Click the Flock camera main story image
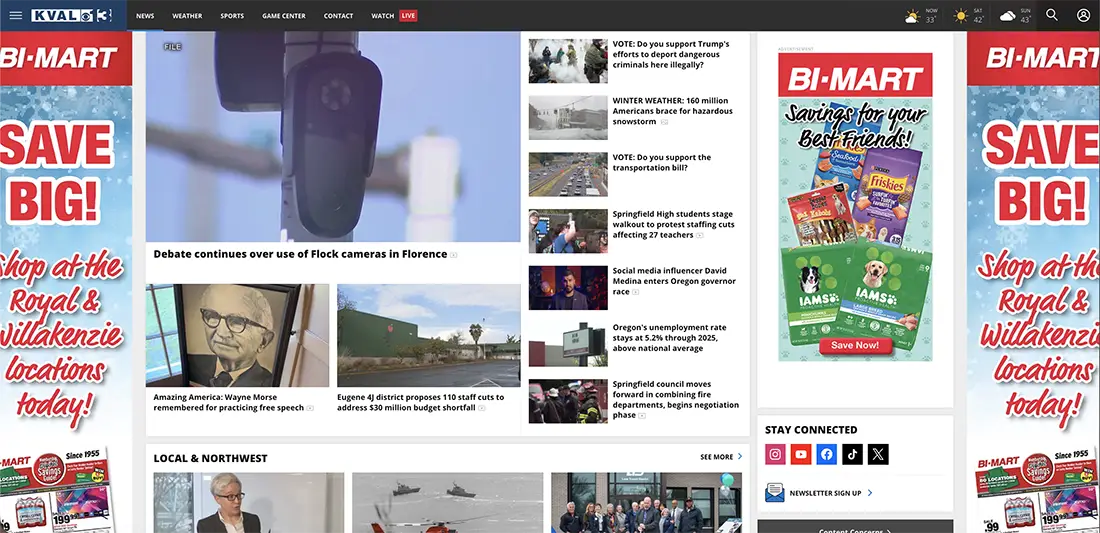Image resolution: width=1100 pixels, height=533 pixels. 333,137
